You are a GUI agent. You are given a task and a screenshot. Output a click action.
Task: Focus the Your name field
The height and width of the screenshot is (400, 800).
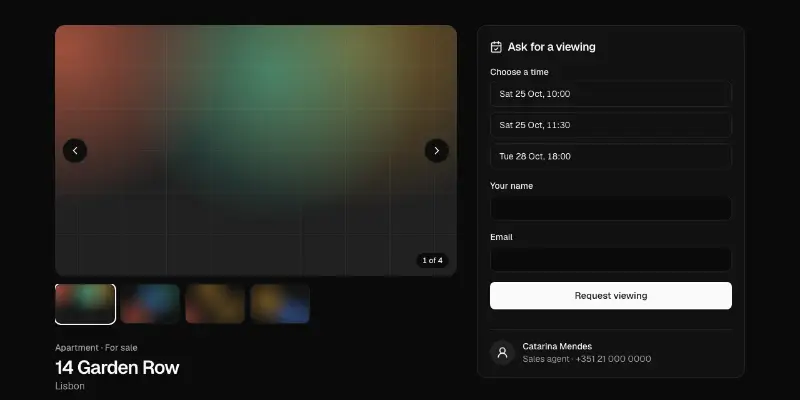[x=611, y=208]
